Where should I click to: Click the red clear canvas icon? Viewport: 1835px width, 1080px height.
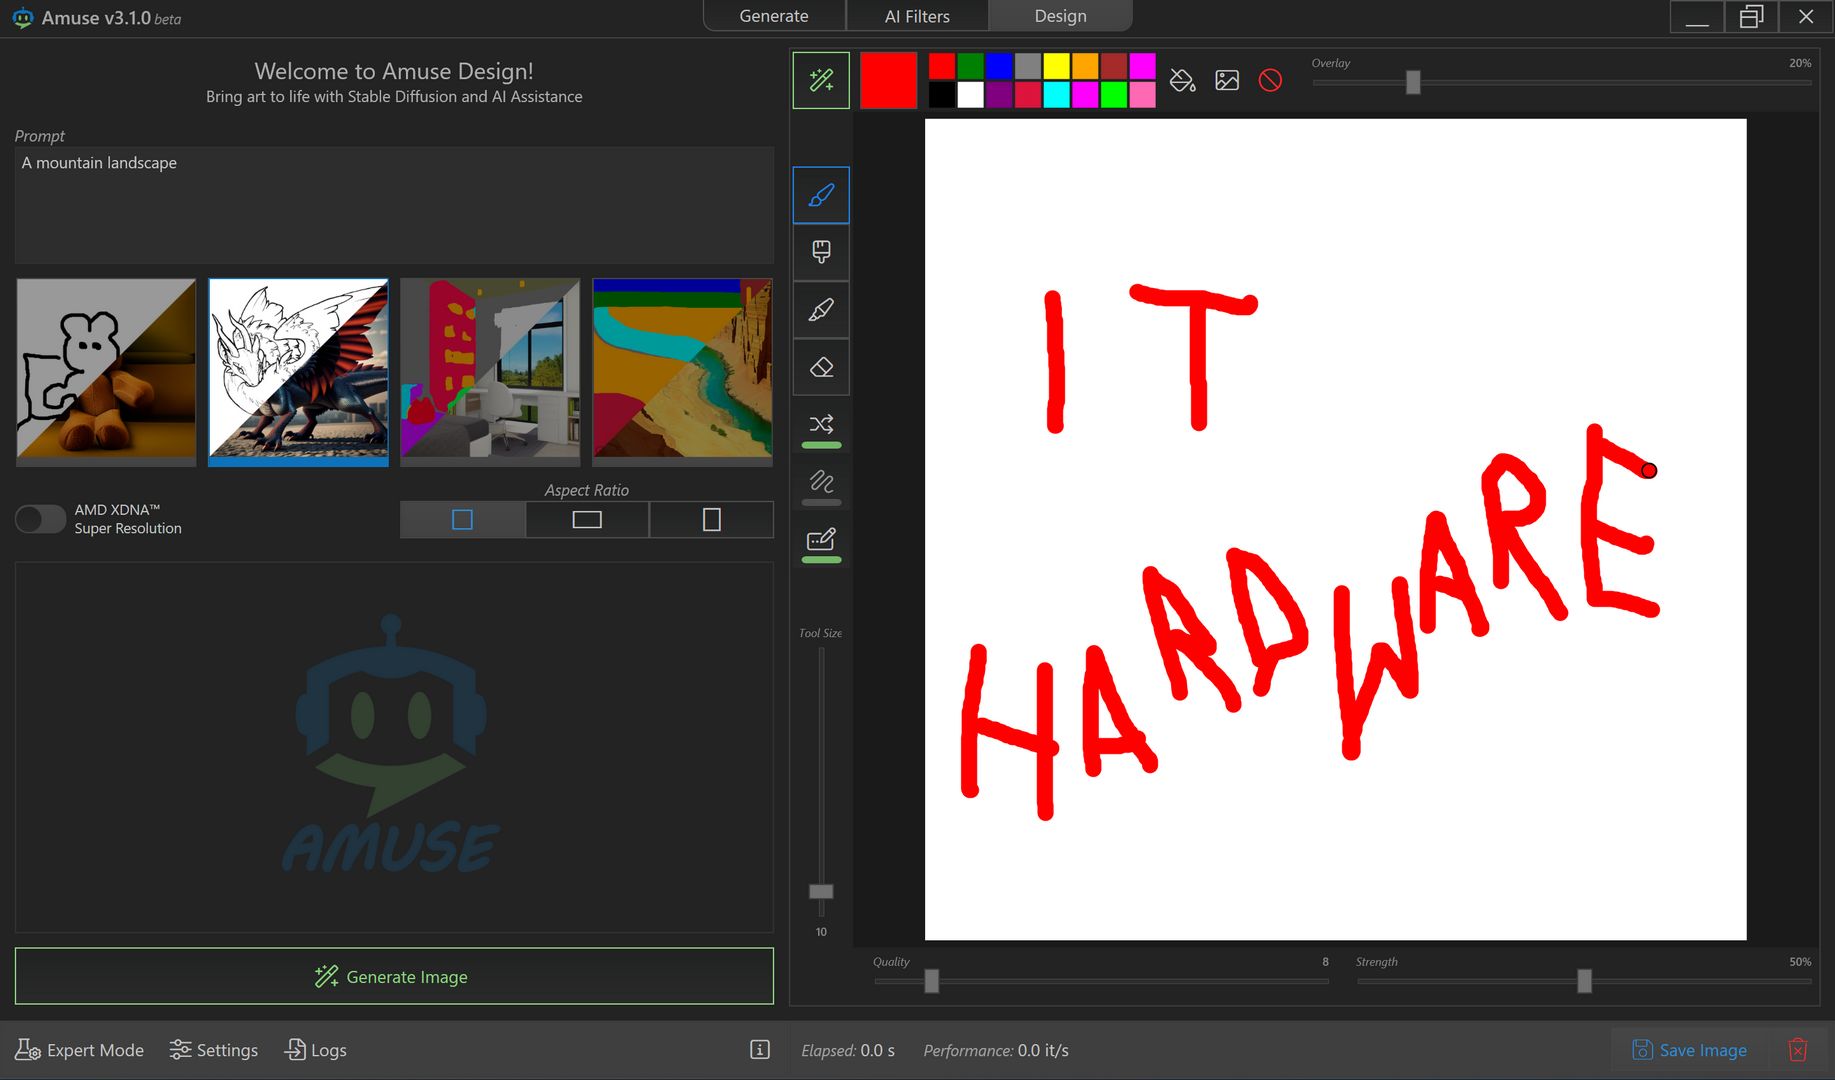click(x=1270, y=81)
